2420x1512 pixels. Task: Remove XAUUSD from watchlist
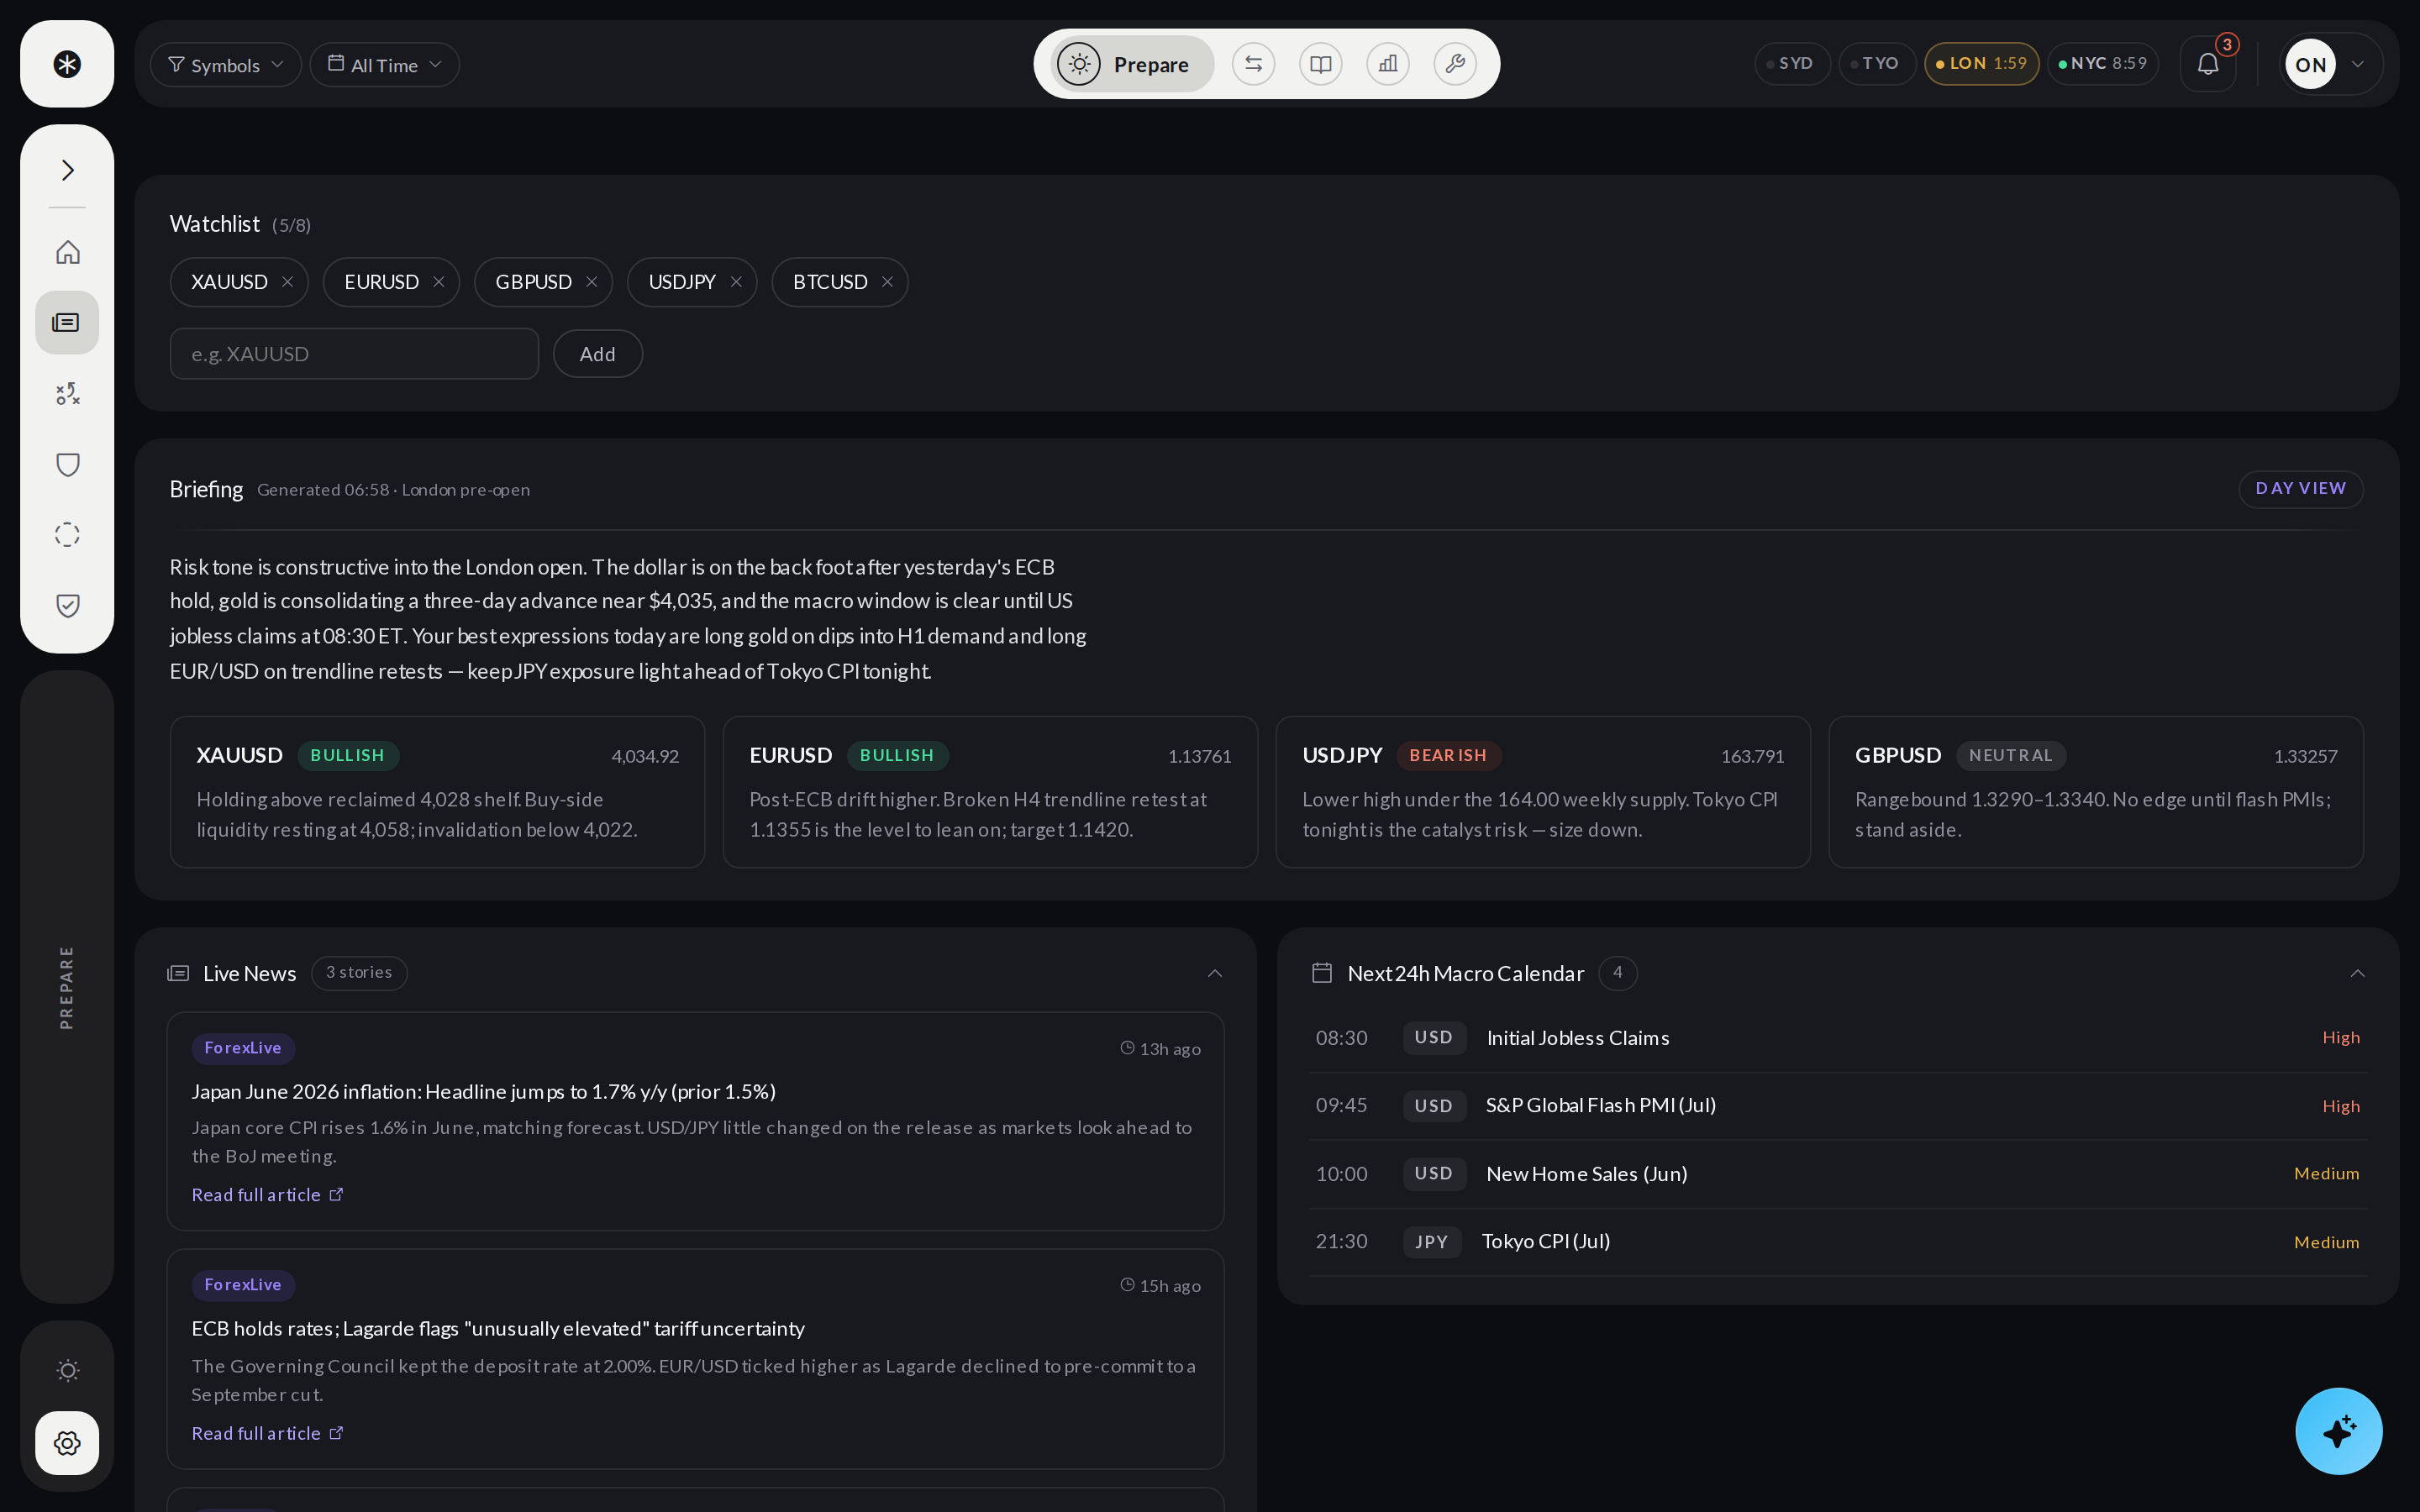(x=287, y=282)
